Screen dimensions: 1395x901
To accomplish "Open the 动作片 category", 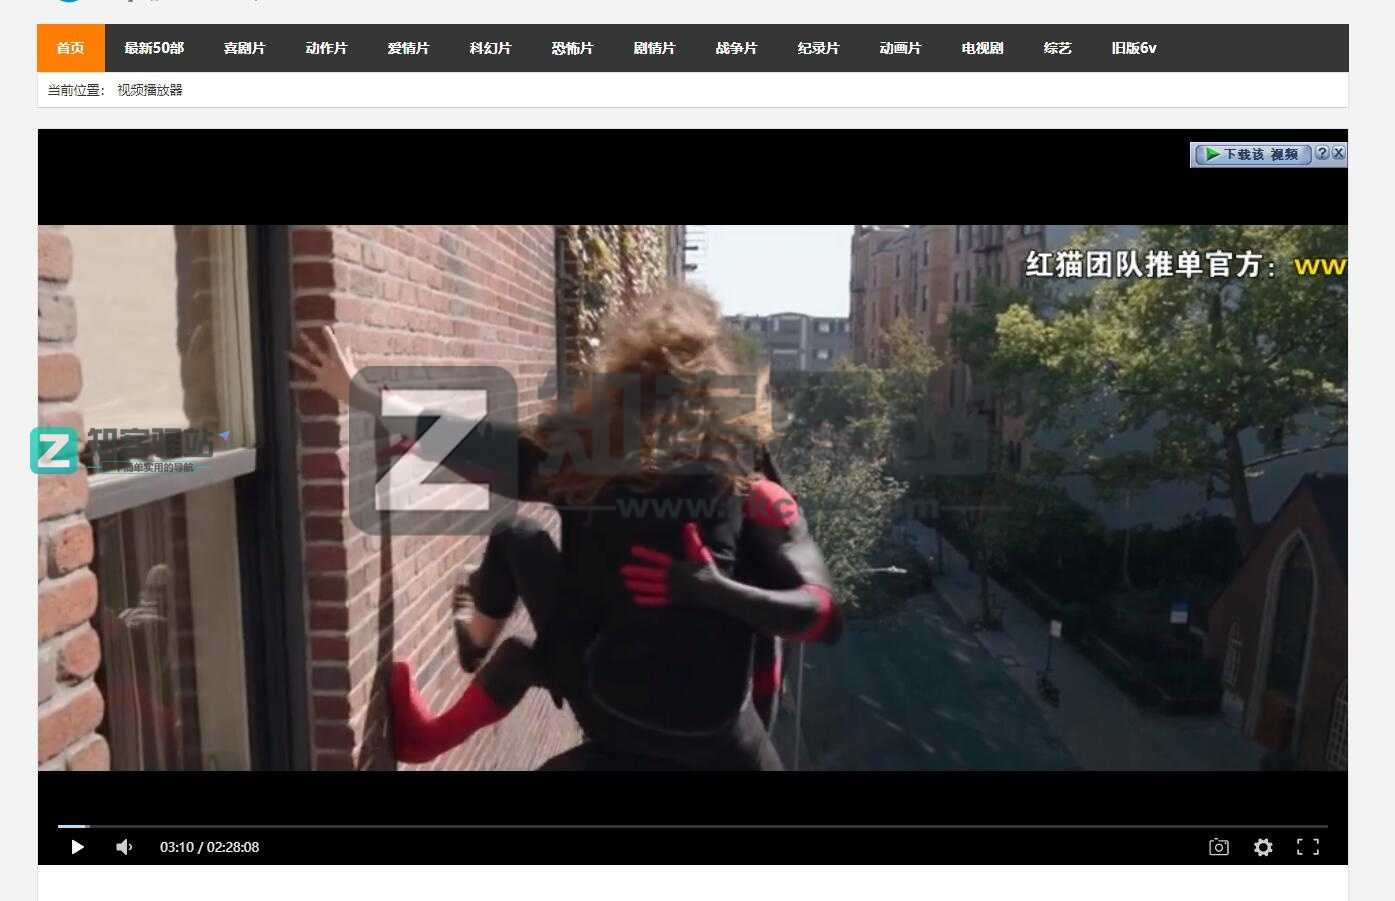I will [326, 48].
